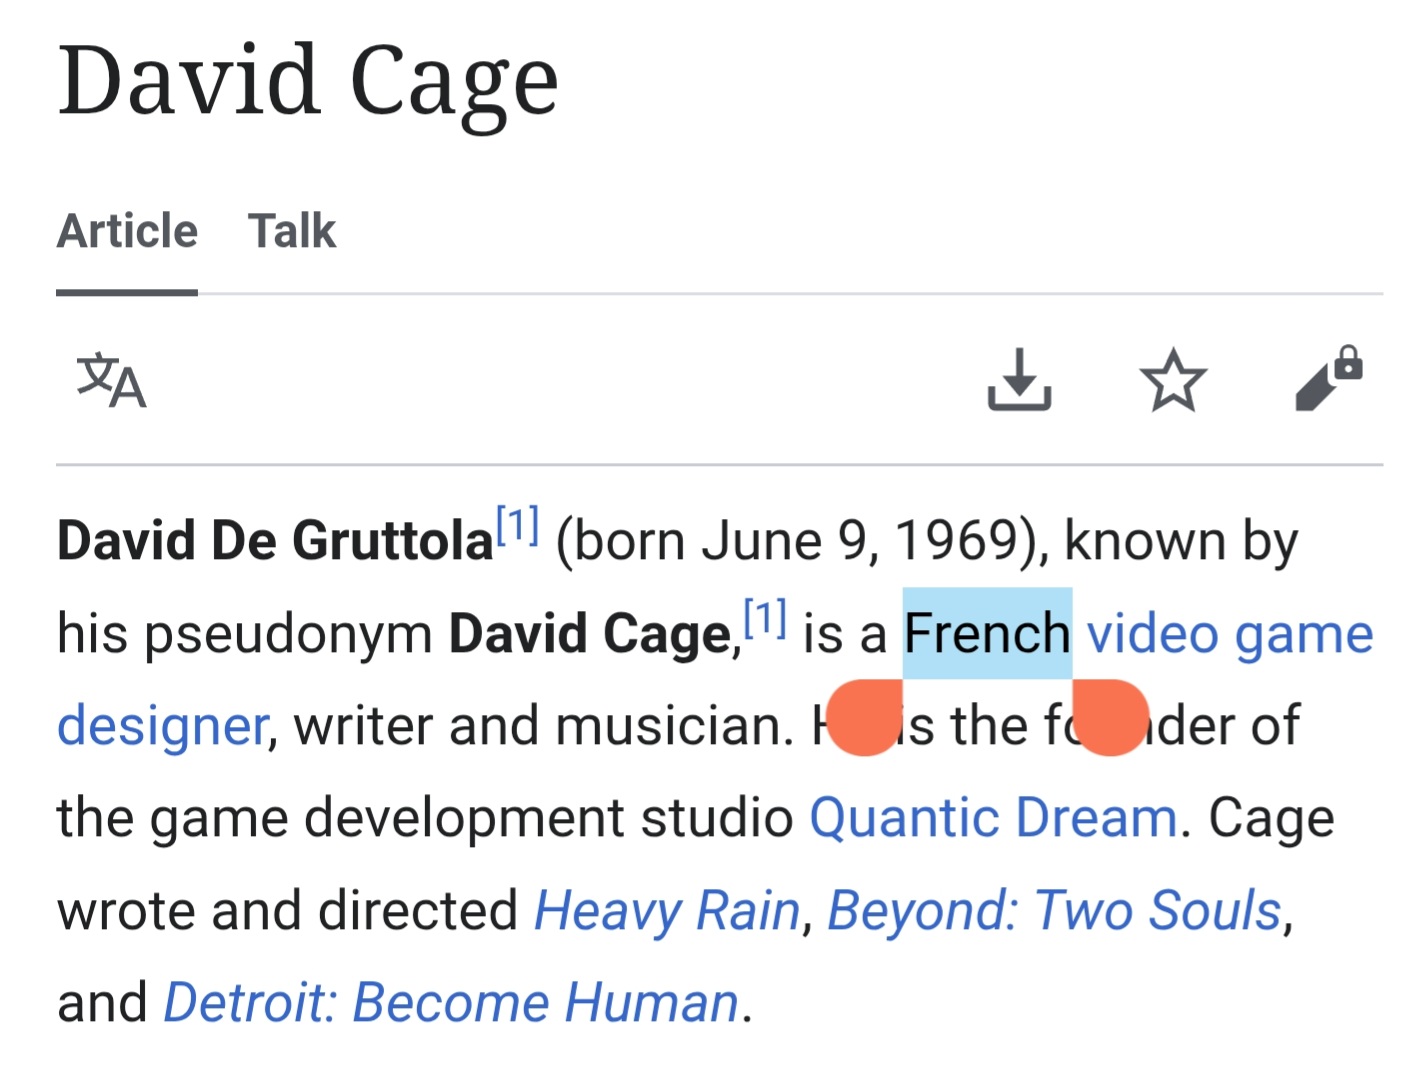Open the language translation icon

tap(112, 380)
